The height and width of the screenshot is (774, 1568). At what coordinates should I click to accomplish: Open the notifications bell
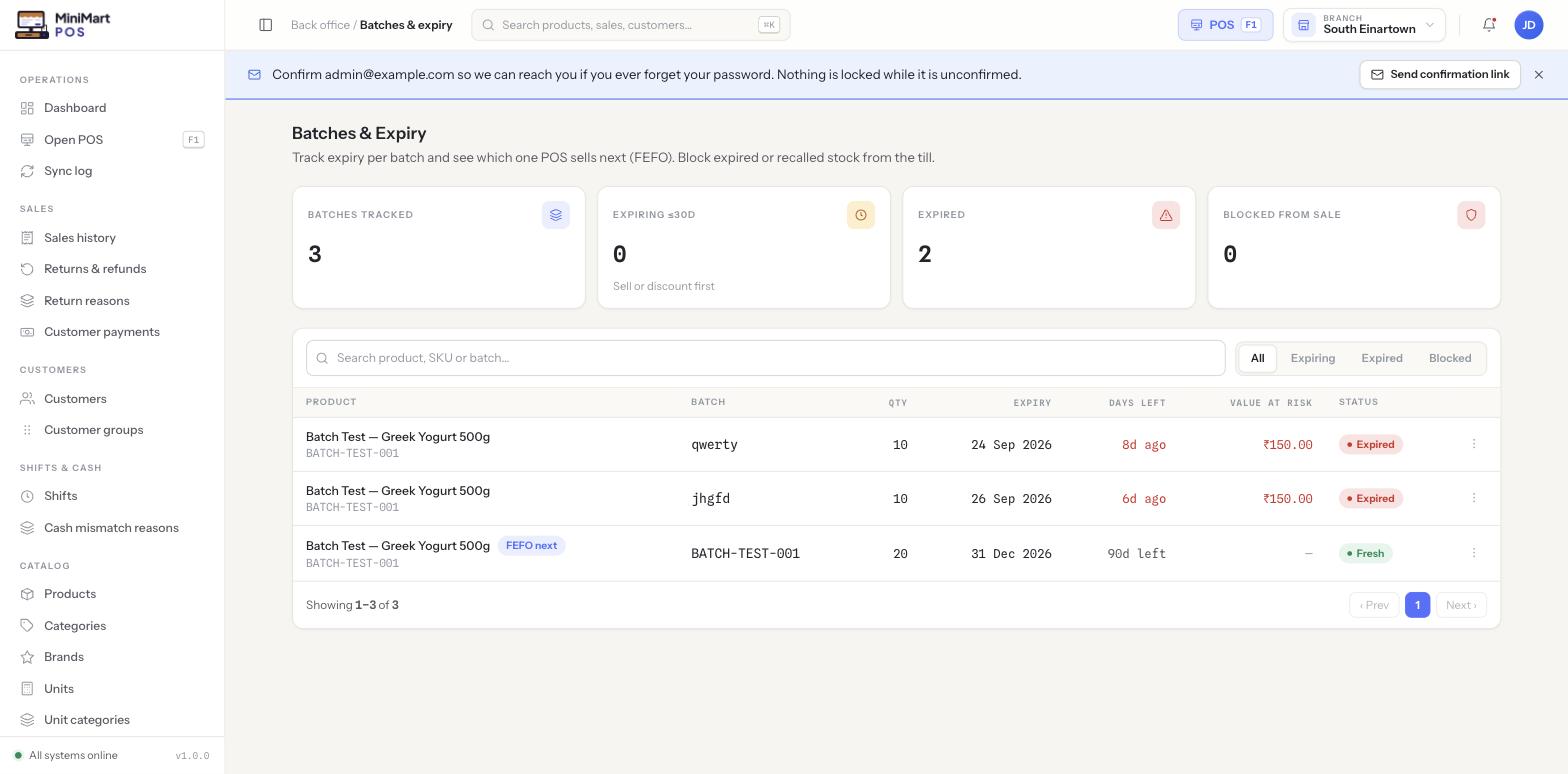pos(1489,25)
